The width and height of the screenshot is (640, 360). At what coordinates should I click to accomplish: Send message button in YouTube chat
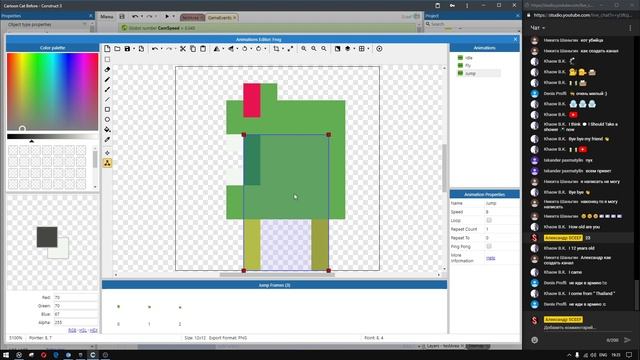pyautogui.click(x=627, y=340)
